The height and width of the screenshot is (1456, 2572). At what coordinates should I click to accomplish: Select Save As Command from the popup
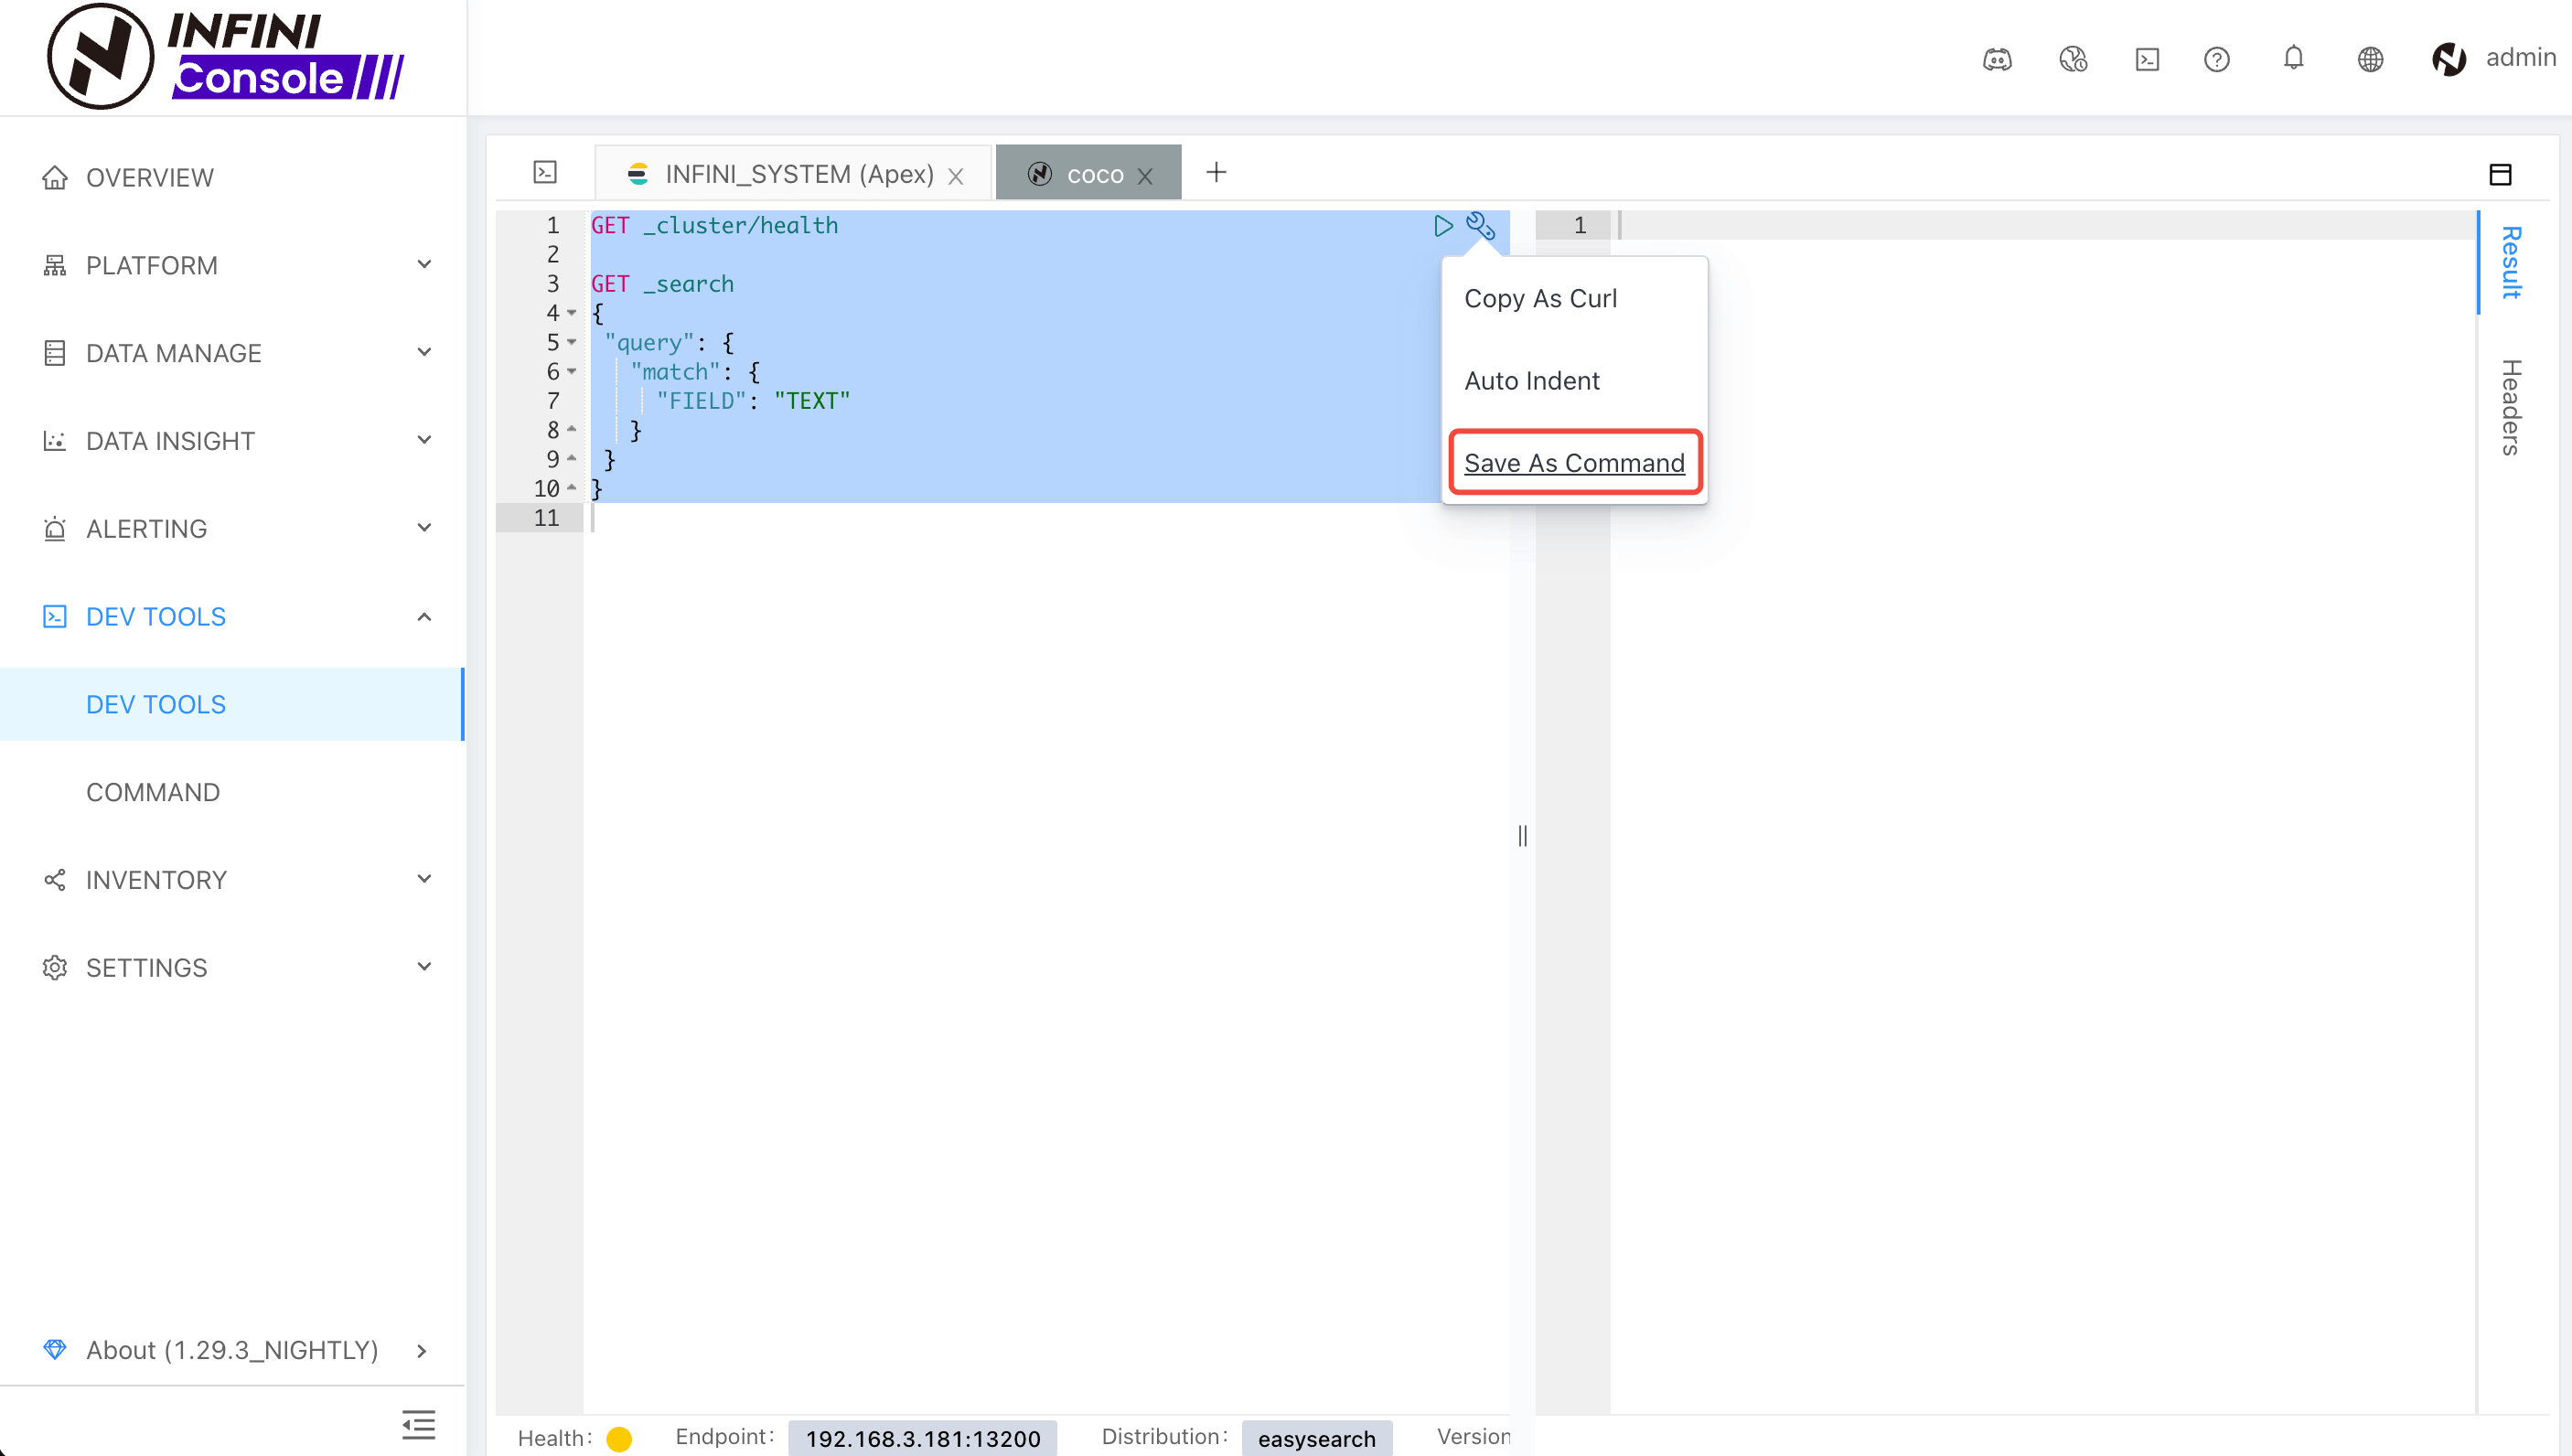(x=1574, y=463)
